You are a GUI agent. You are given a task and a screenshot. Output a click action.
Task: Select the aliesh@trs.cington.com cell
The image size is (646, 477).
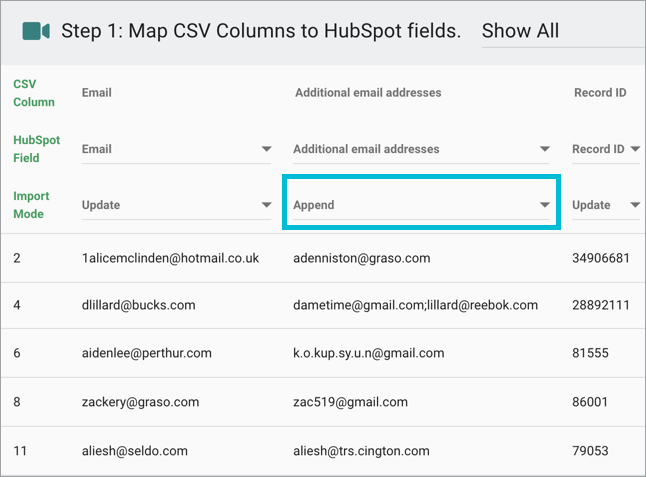361,451
